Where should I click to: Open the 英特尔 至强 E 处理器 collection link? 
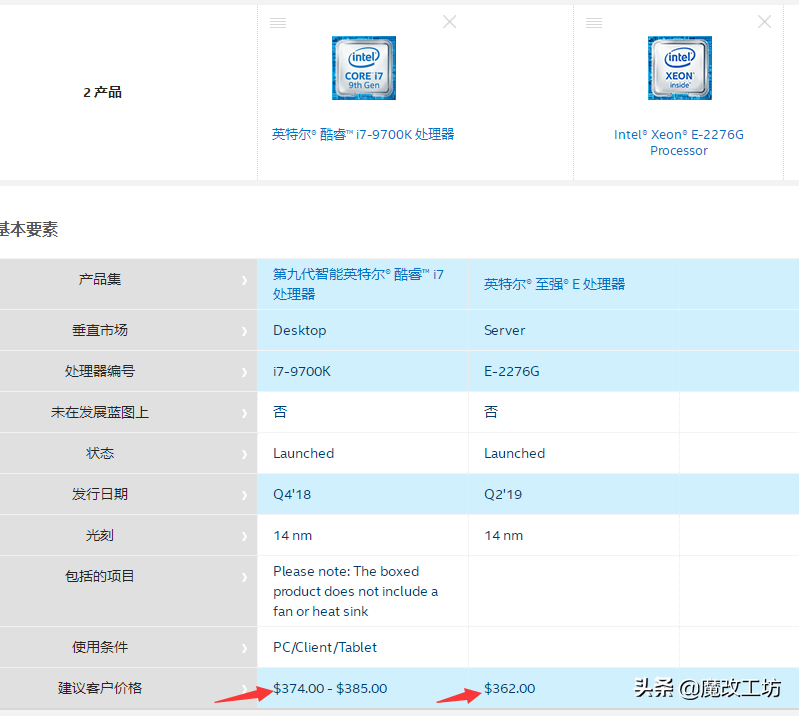(x=554, y=284)
